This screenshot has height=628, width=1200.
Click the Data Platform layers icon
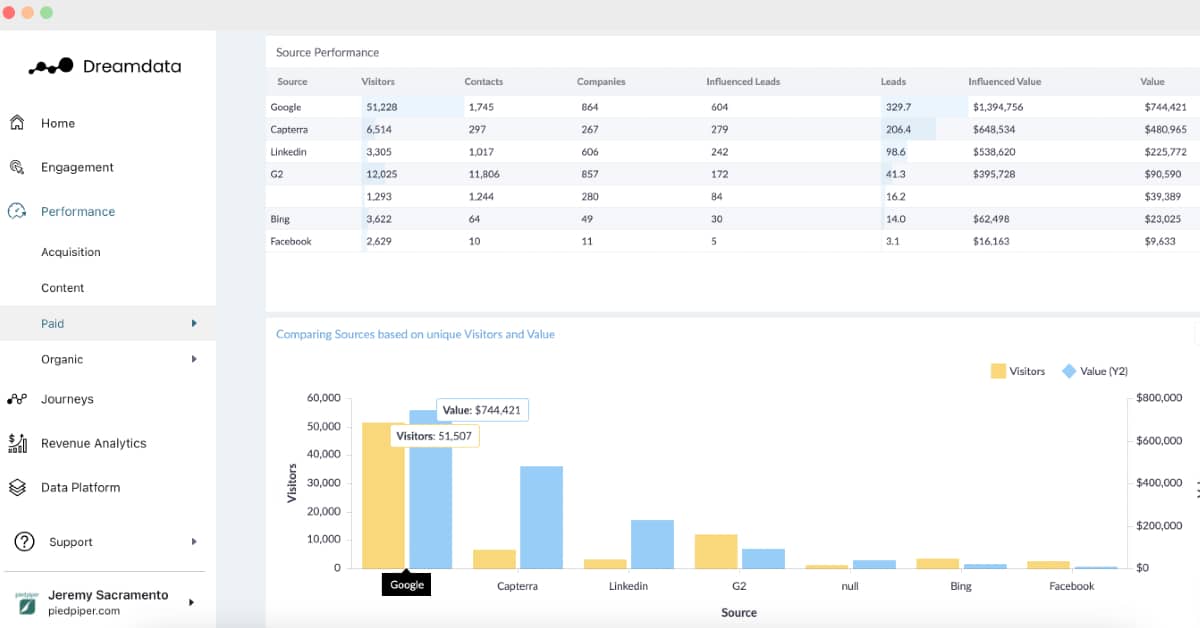(x=17, y=487)
